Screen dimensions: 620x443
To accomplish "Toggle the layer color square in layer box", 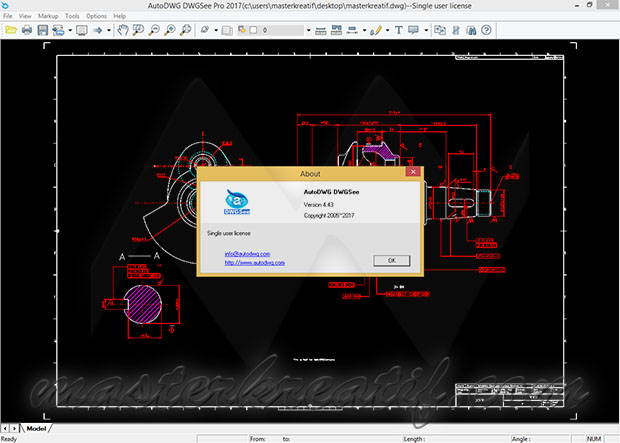I will tap(253, 30).
